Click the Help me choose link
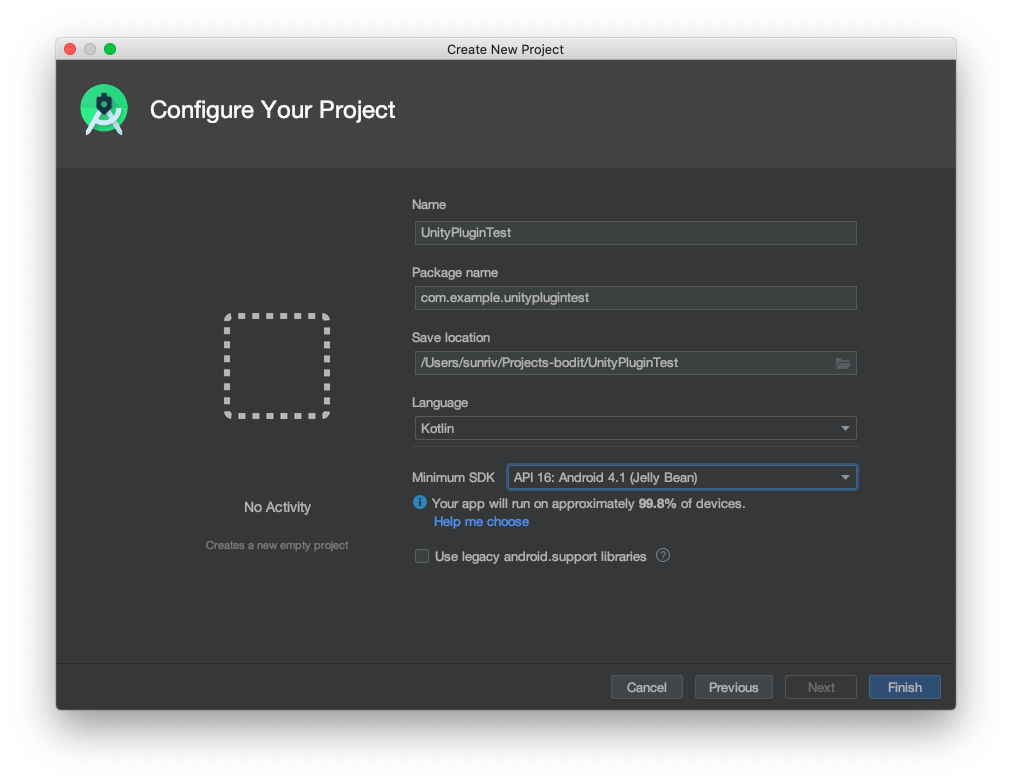The height and width of the screenshot is (784, 1012). (481, 522)
